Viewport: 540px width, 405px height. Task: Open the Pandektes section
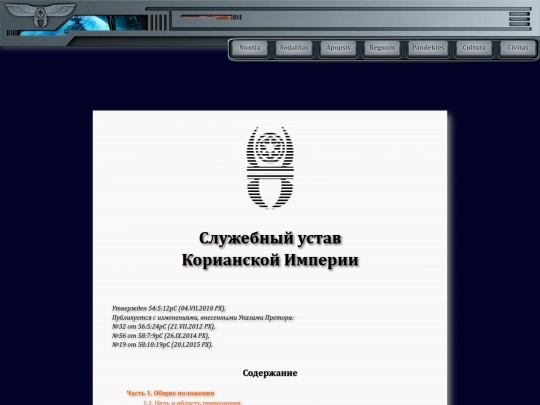428,48
